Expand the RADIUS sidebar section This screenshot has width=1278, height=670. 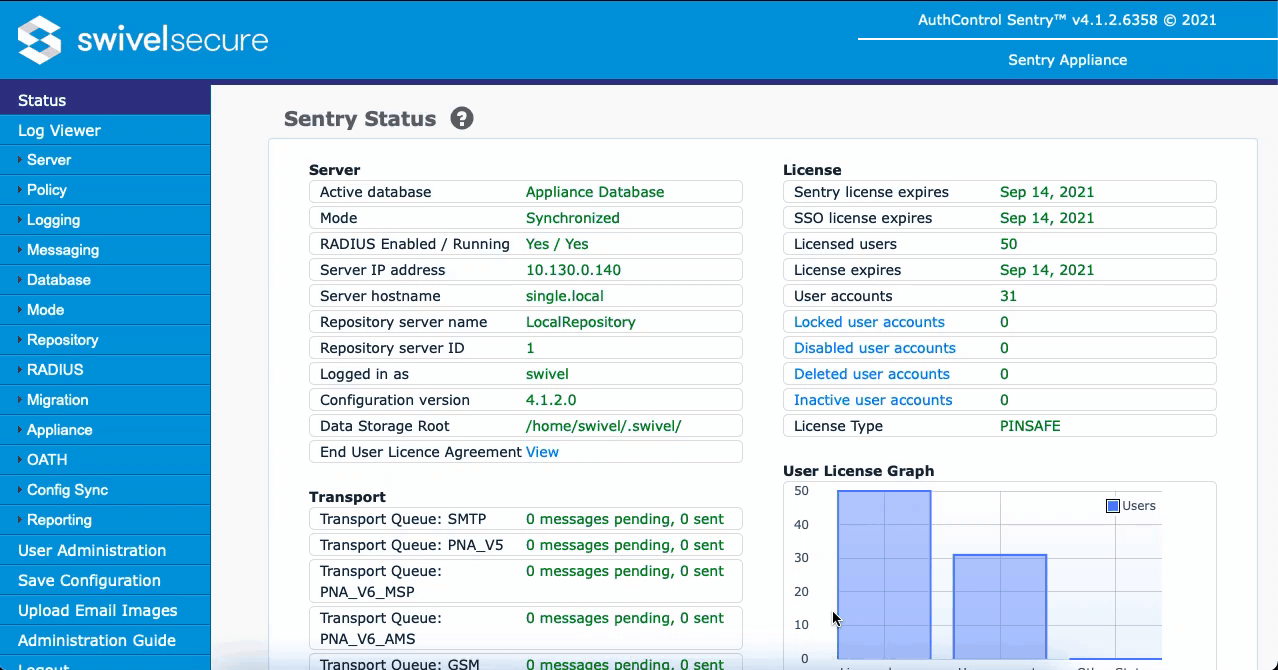coord(55,370)
